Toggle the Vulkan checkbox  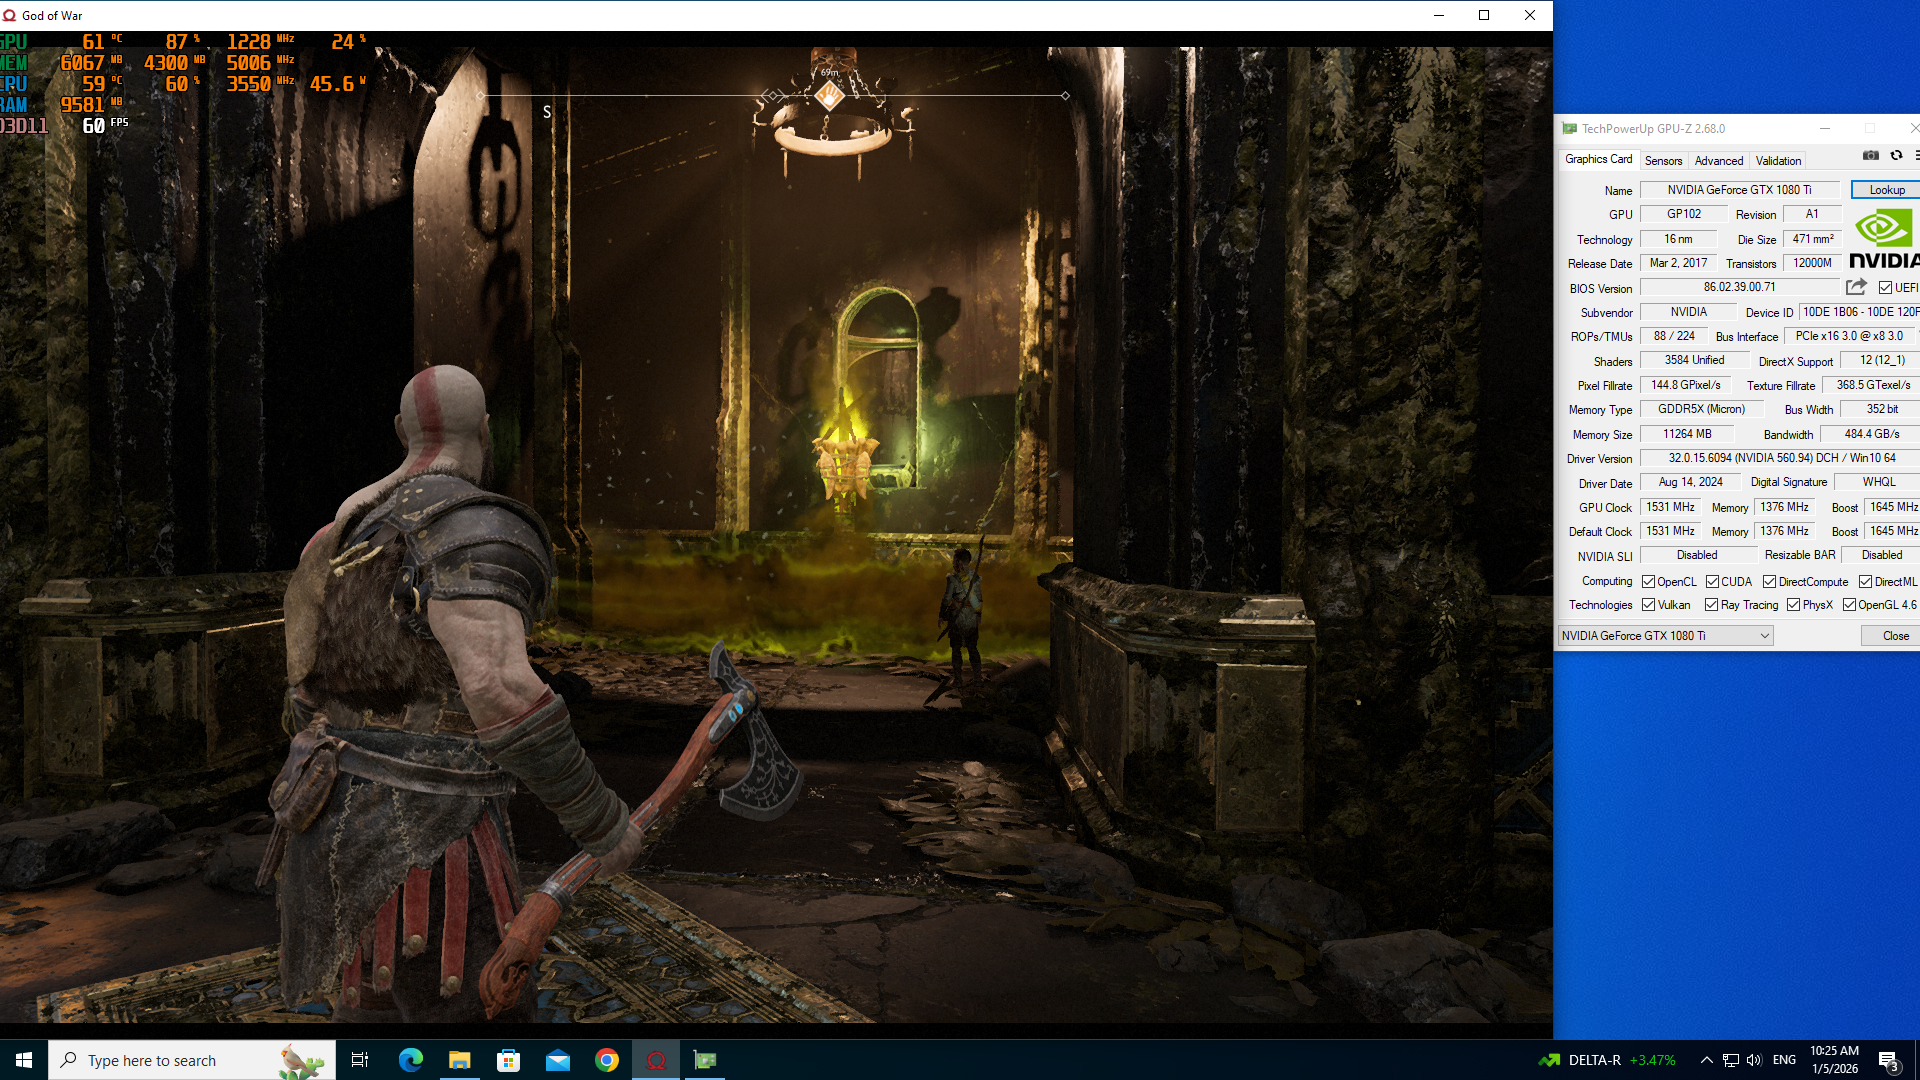tap(1648, 605)
